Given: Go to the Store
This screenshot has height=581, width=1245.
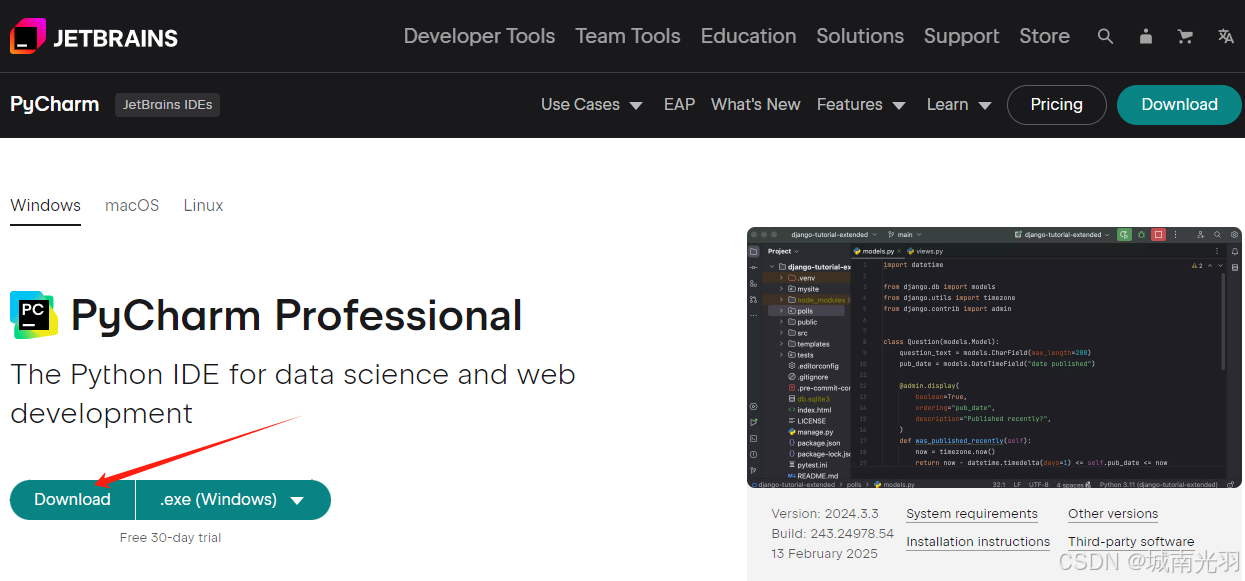Looking at the screenshot, I should click(1045, 36).
